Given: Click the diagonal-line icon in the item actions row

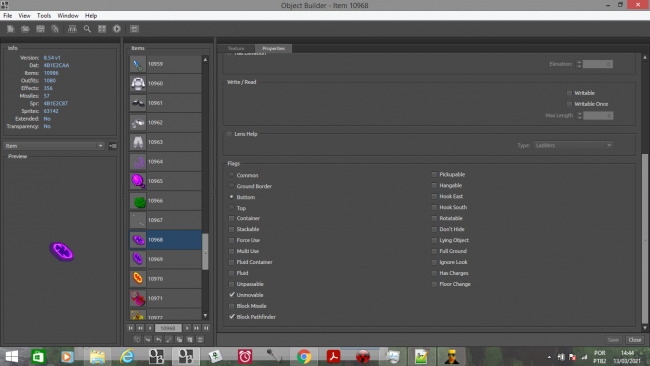Looking at the screenshot, I should pyautogui.click(x=169, y=339).
